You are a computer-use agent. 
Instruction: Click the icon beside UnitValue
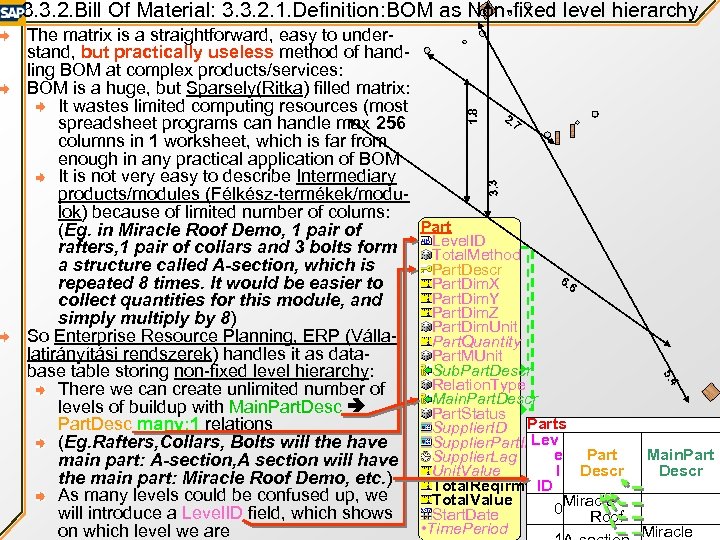click(426, 471)
